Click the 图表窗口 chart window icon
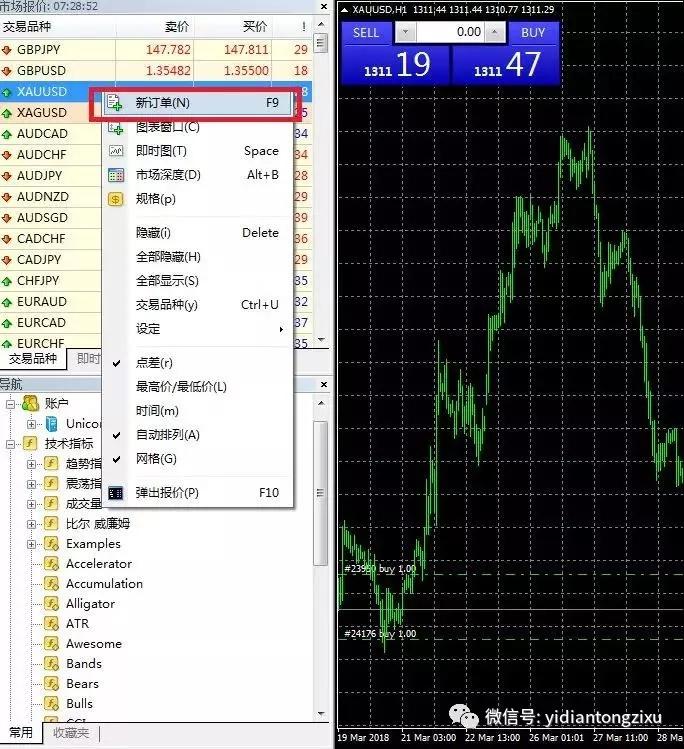 tap(115, 127)
